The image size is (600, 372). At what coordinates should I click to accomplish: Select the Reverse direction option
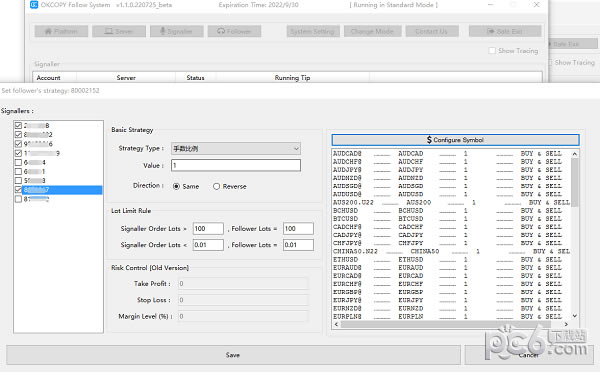(x=217, y=186)
